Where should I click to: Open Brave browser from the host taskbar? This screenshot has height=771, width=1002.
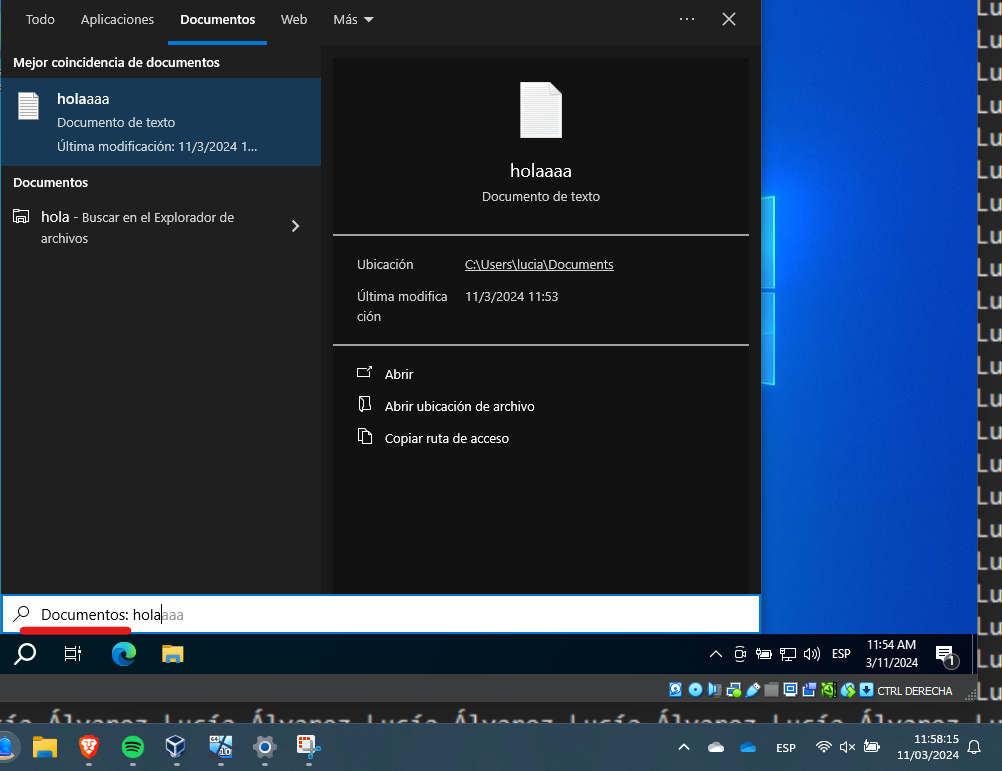coord(88,747)
